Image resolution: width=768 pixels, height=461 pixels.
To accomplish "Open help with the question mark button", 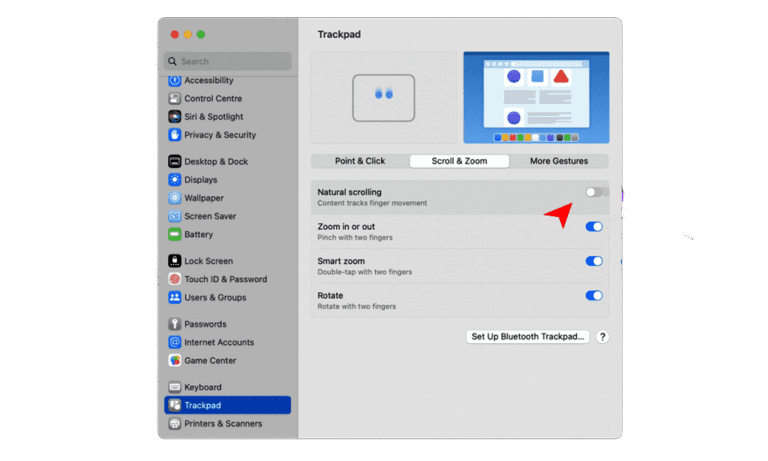I will pyautogui.click(x=602, y=337).
